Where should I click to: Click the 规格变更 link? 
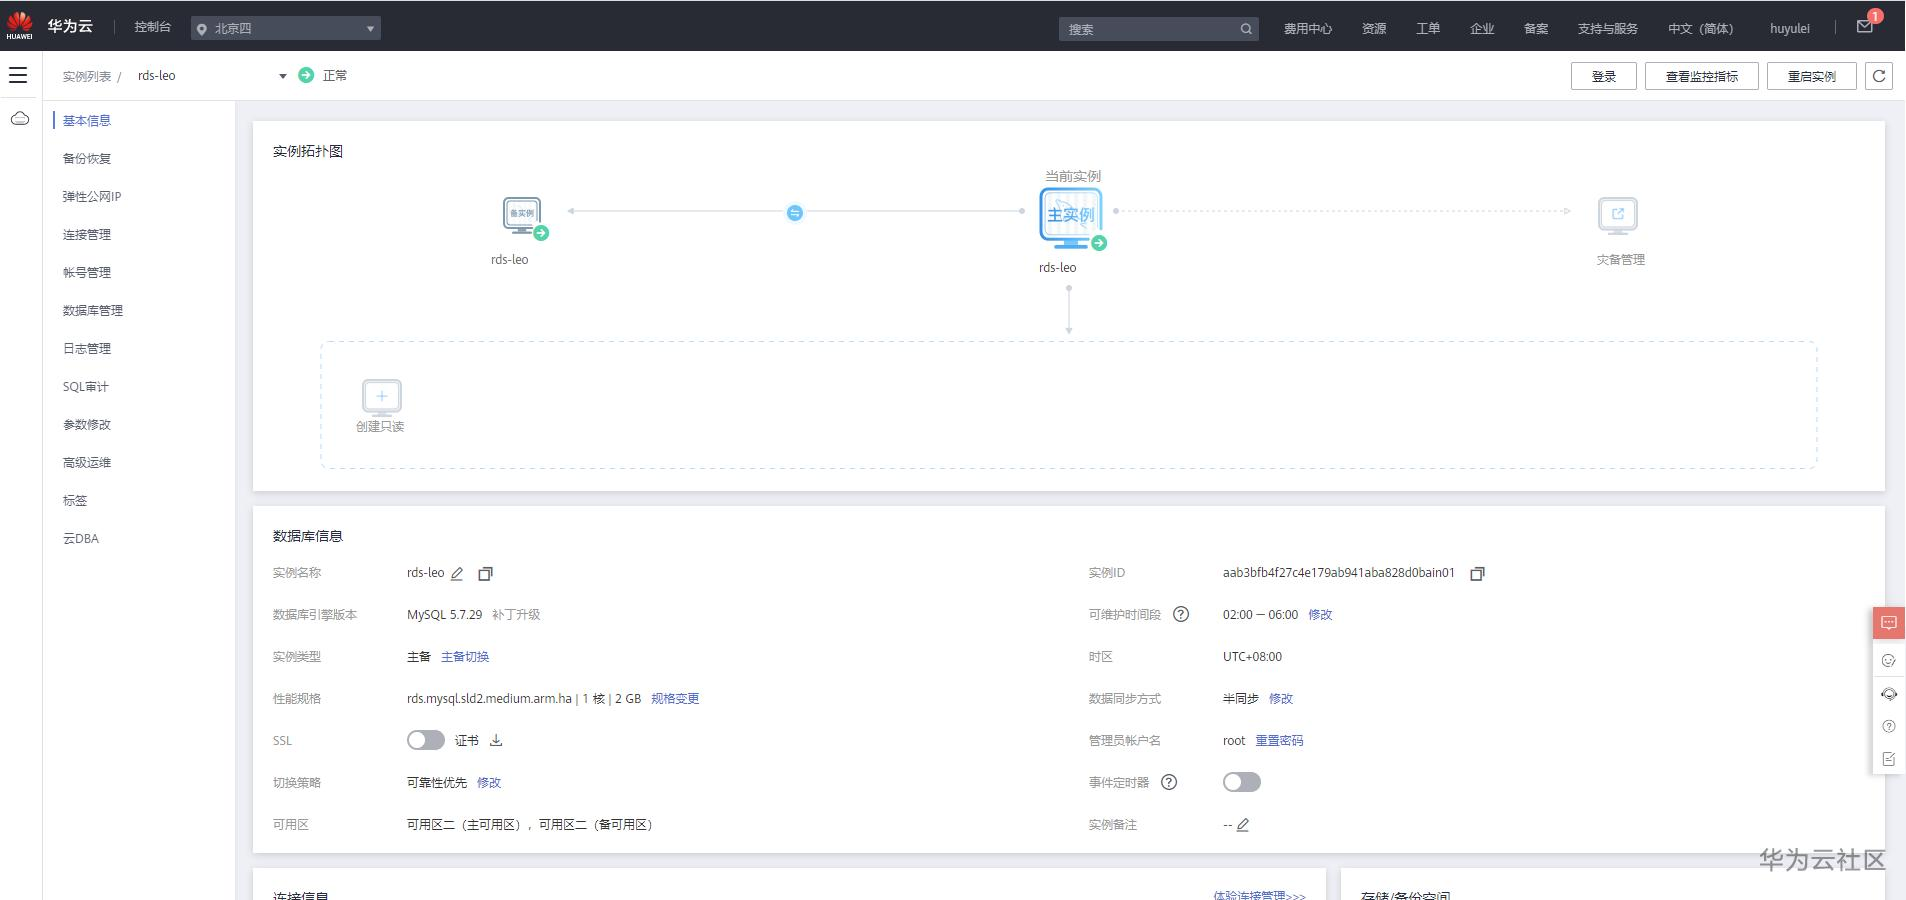[675, 698]
